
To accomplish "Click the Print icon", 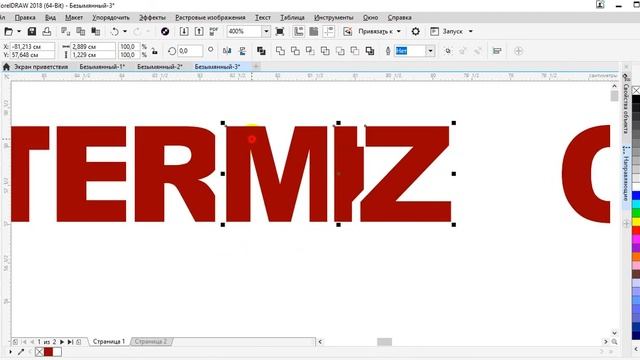I will point(47,31).
